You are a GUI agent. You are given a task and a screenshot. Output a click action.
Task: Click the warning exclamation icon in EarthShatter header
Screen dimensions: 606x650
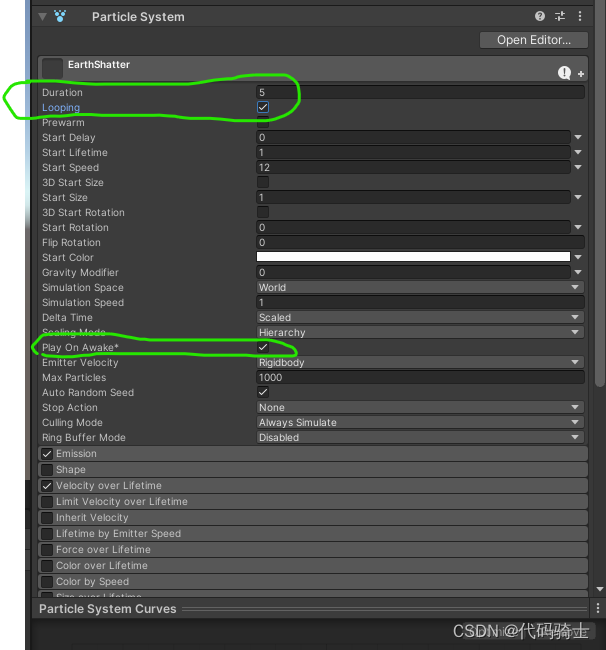564,73
